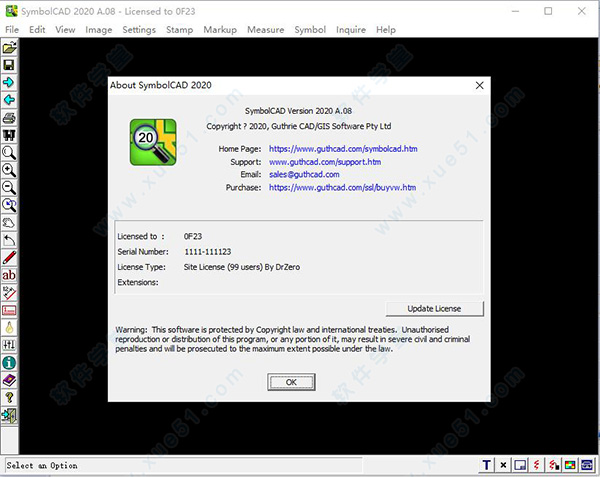
Task: Click the red pencil markup tool
Action: [x=9, y=257]
